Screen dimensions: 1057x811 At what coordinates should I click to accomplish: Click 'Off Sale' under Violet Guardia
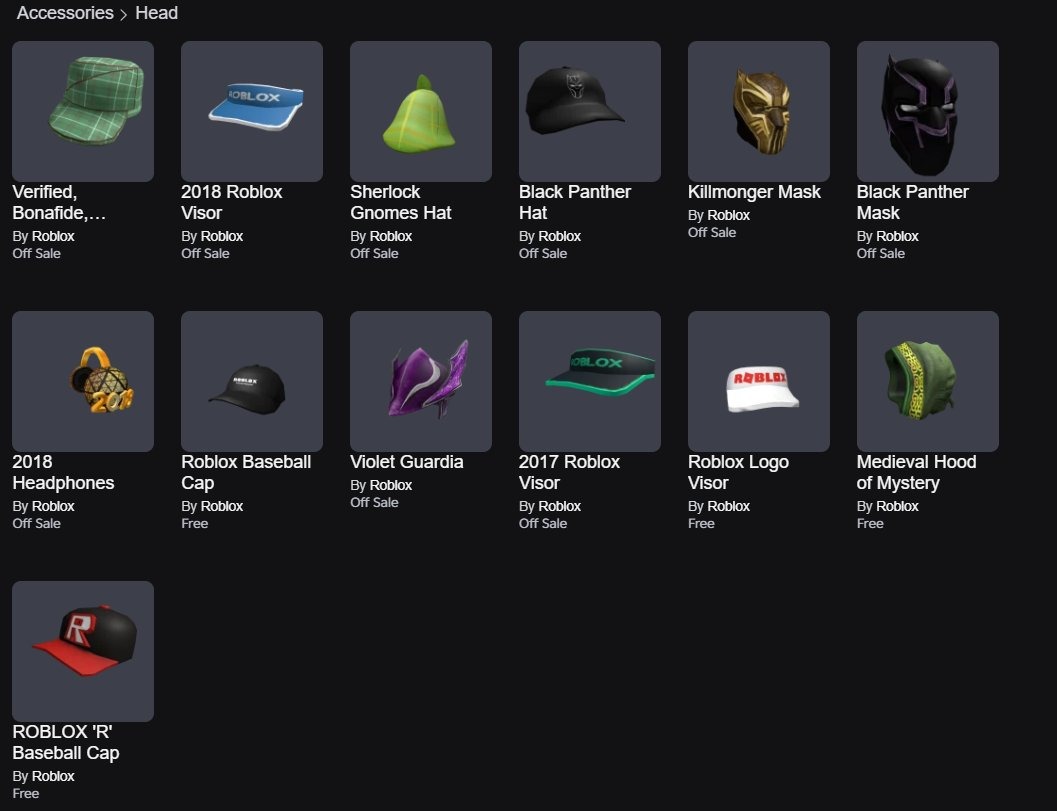374,502
